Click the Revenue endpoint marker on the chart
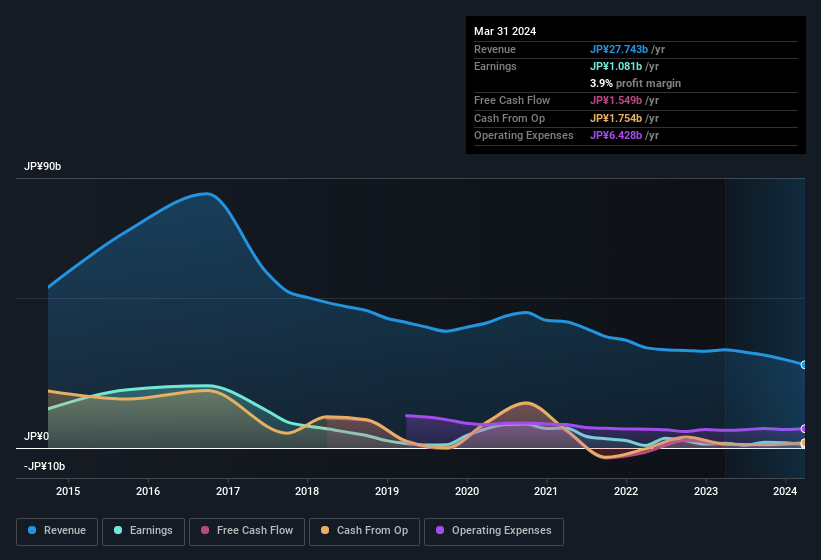Viewport: 821px width, 560px height. 804,365
